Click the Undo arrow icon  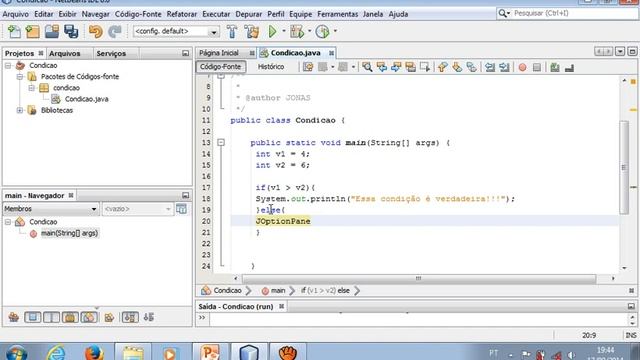[x=96, y=31]
